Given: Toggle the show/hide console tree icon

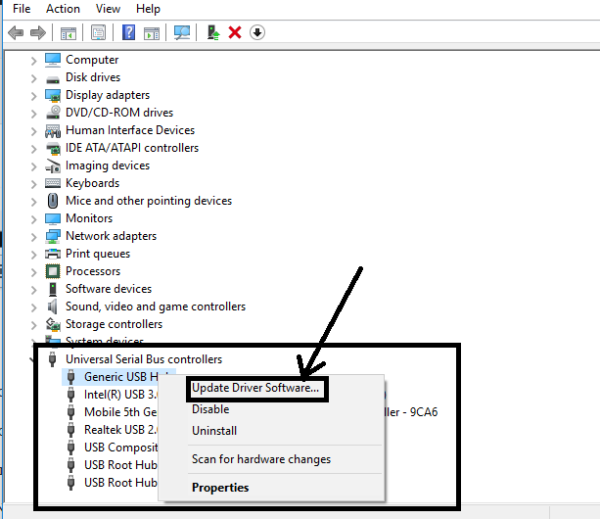Looking at the screenshot, I should coord(68,33).
